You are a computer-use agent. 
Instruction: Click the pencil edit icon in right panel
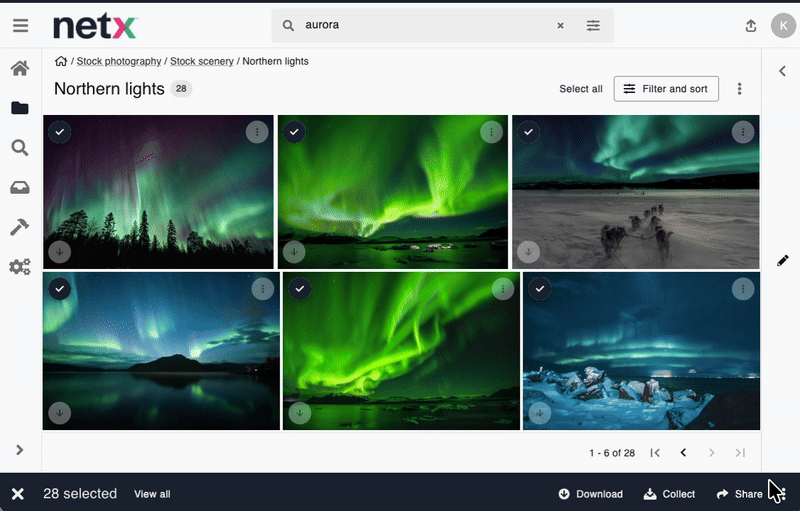click(x=782, y=260)
